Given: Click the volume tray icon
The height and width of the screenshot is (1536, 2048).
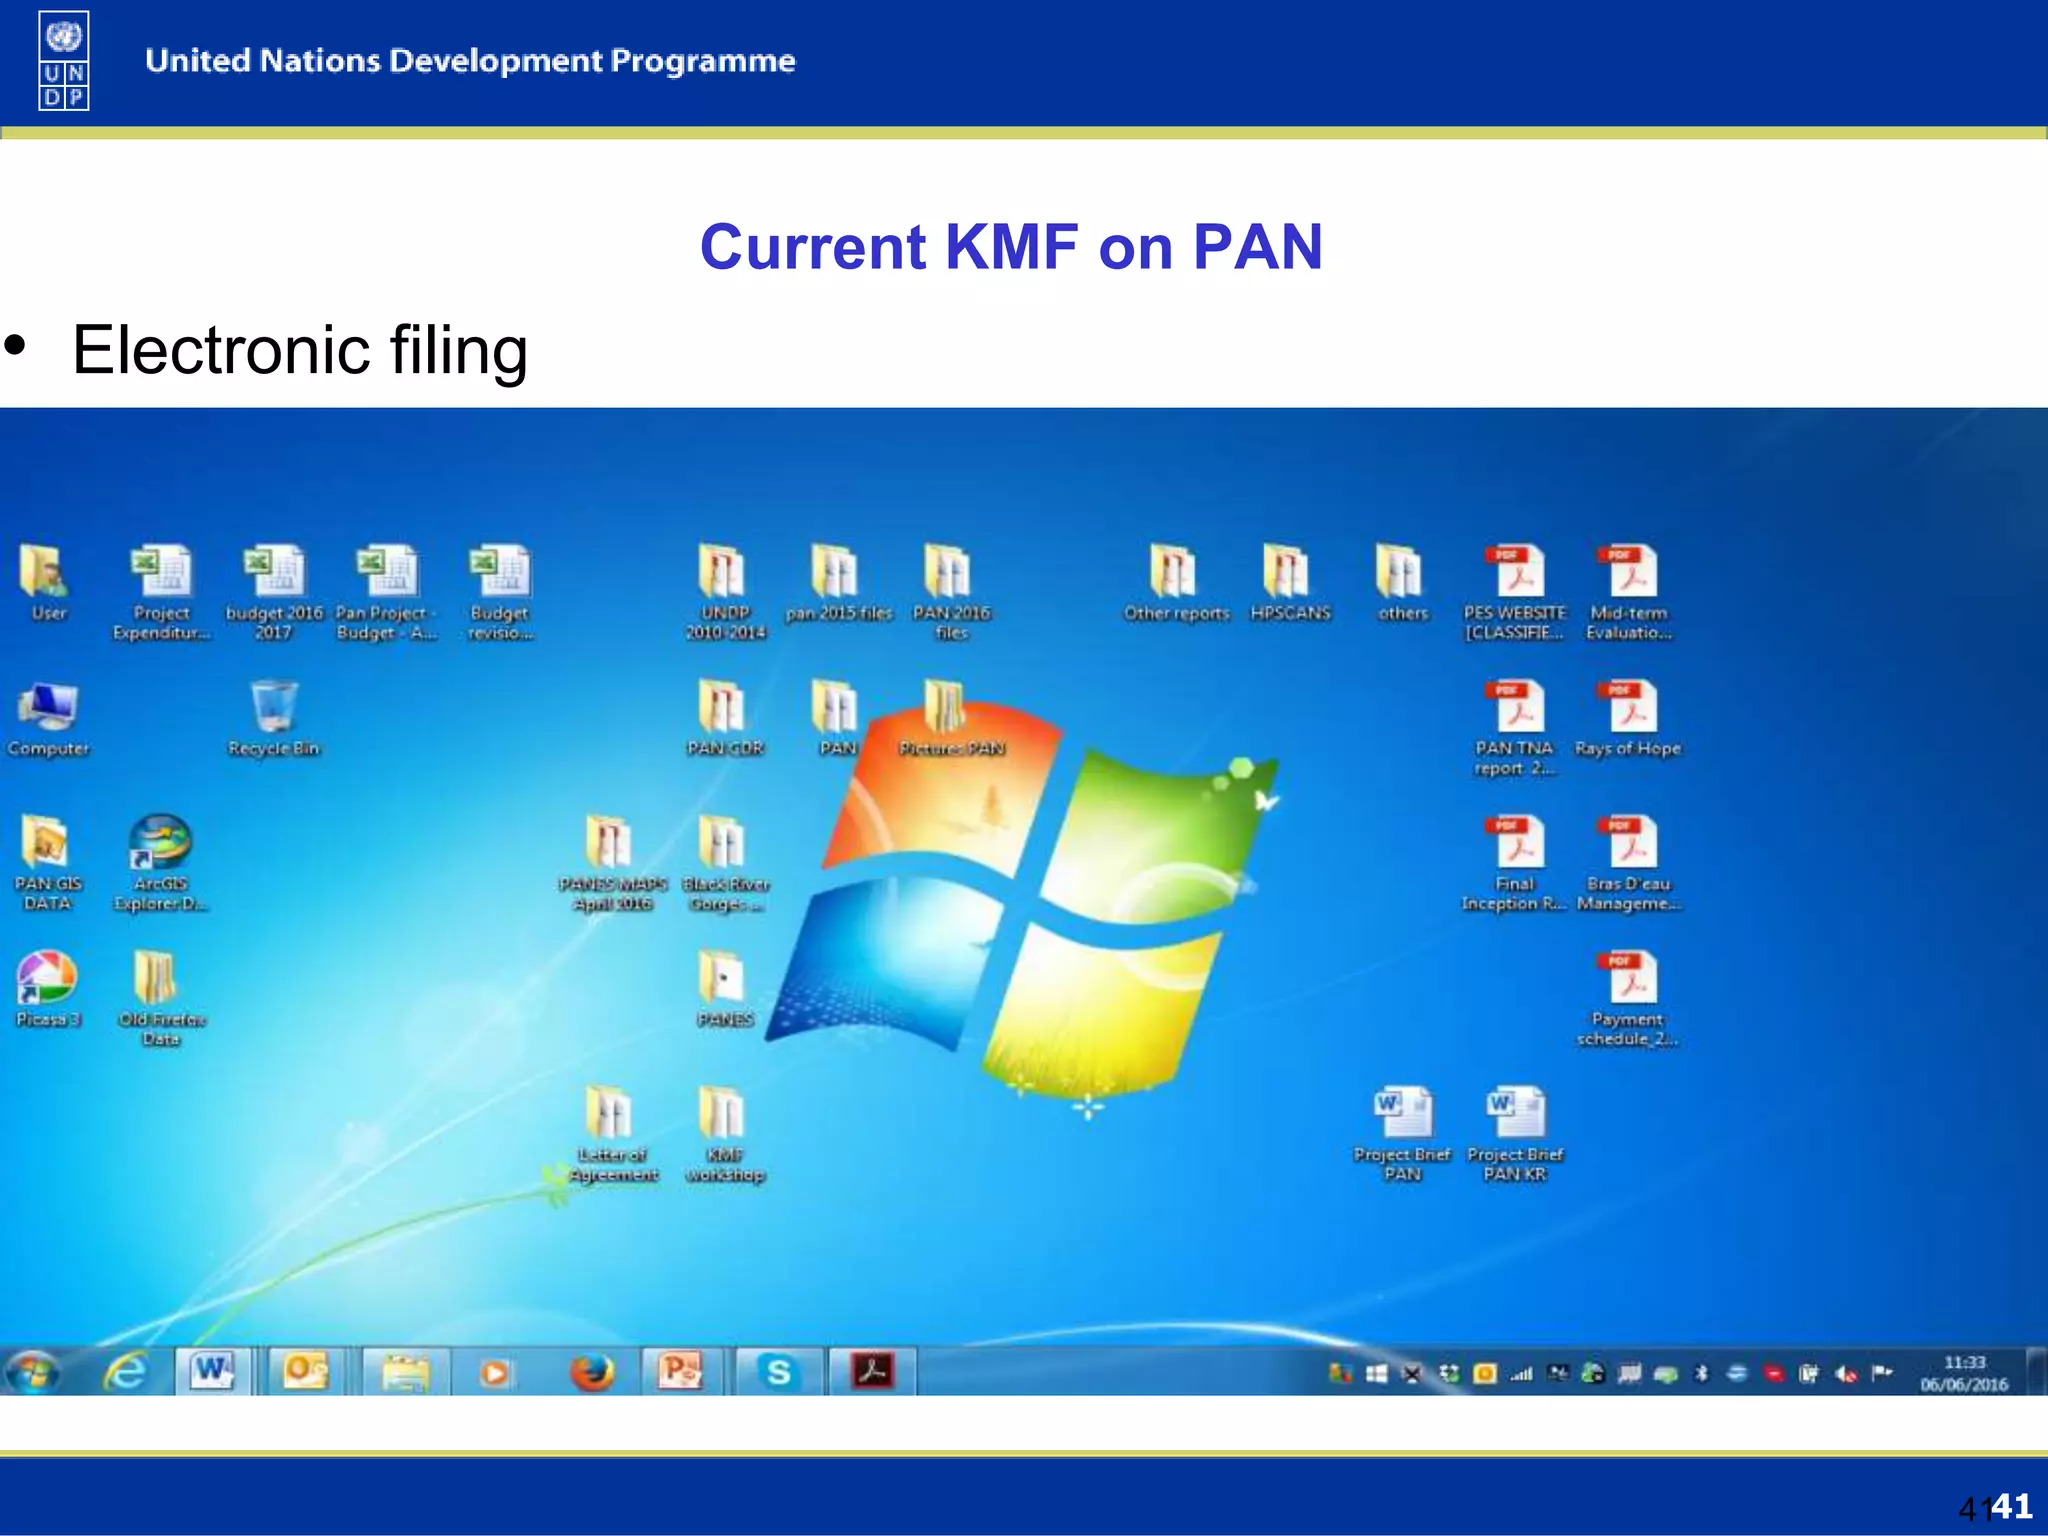Looking at the screenshot, I should (x=1846, y=1374).
